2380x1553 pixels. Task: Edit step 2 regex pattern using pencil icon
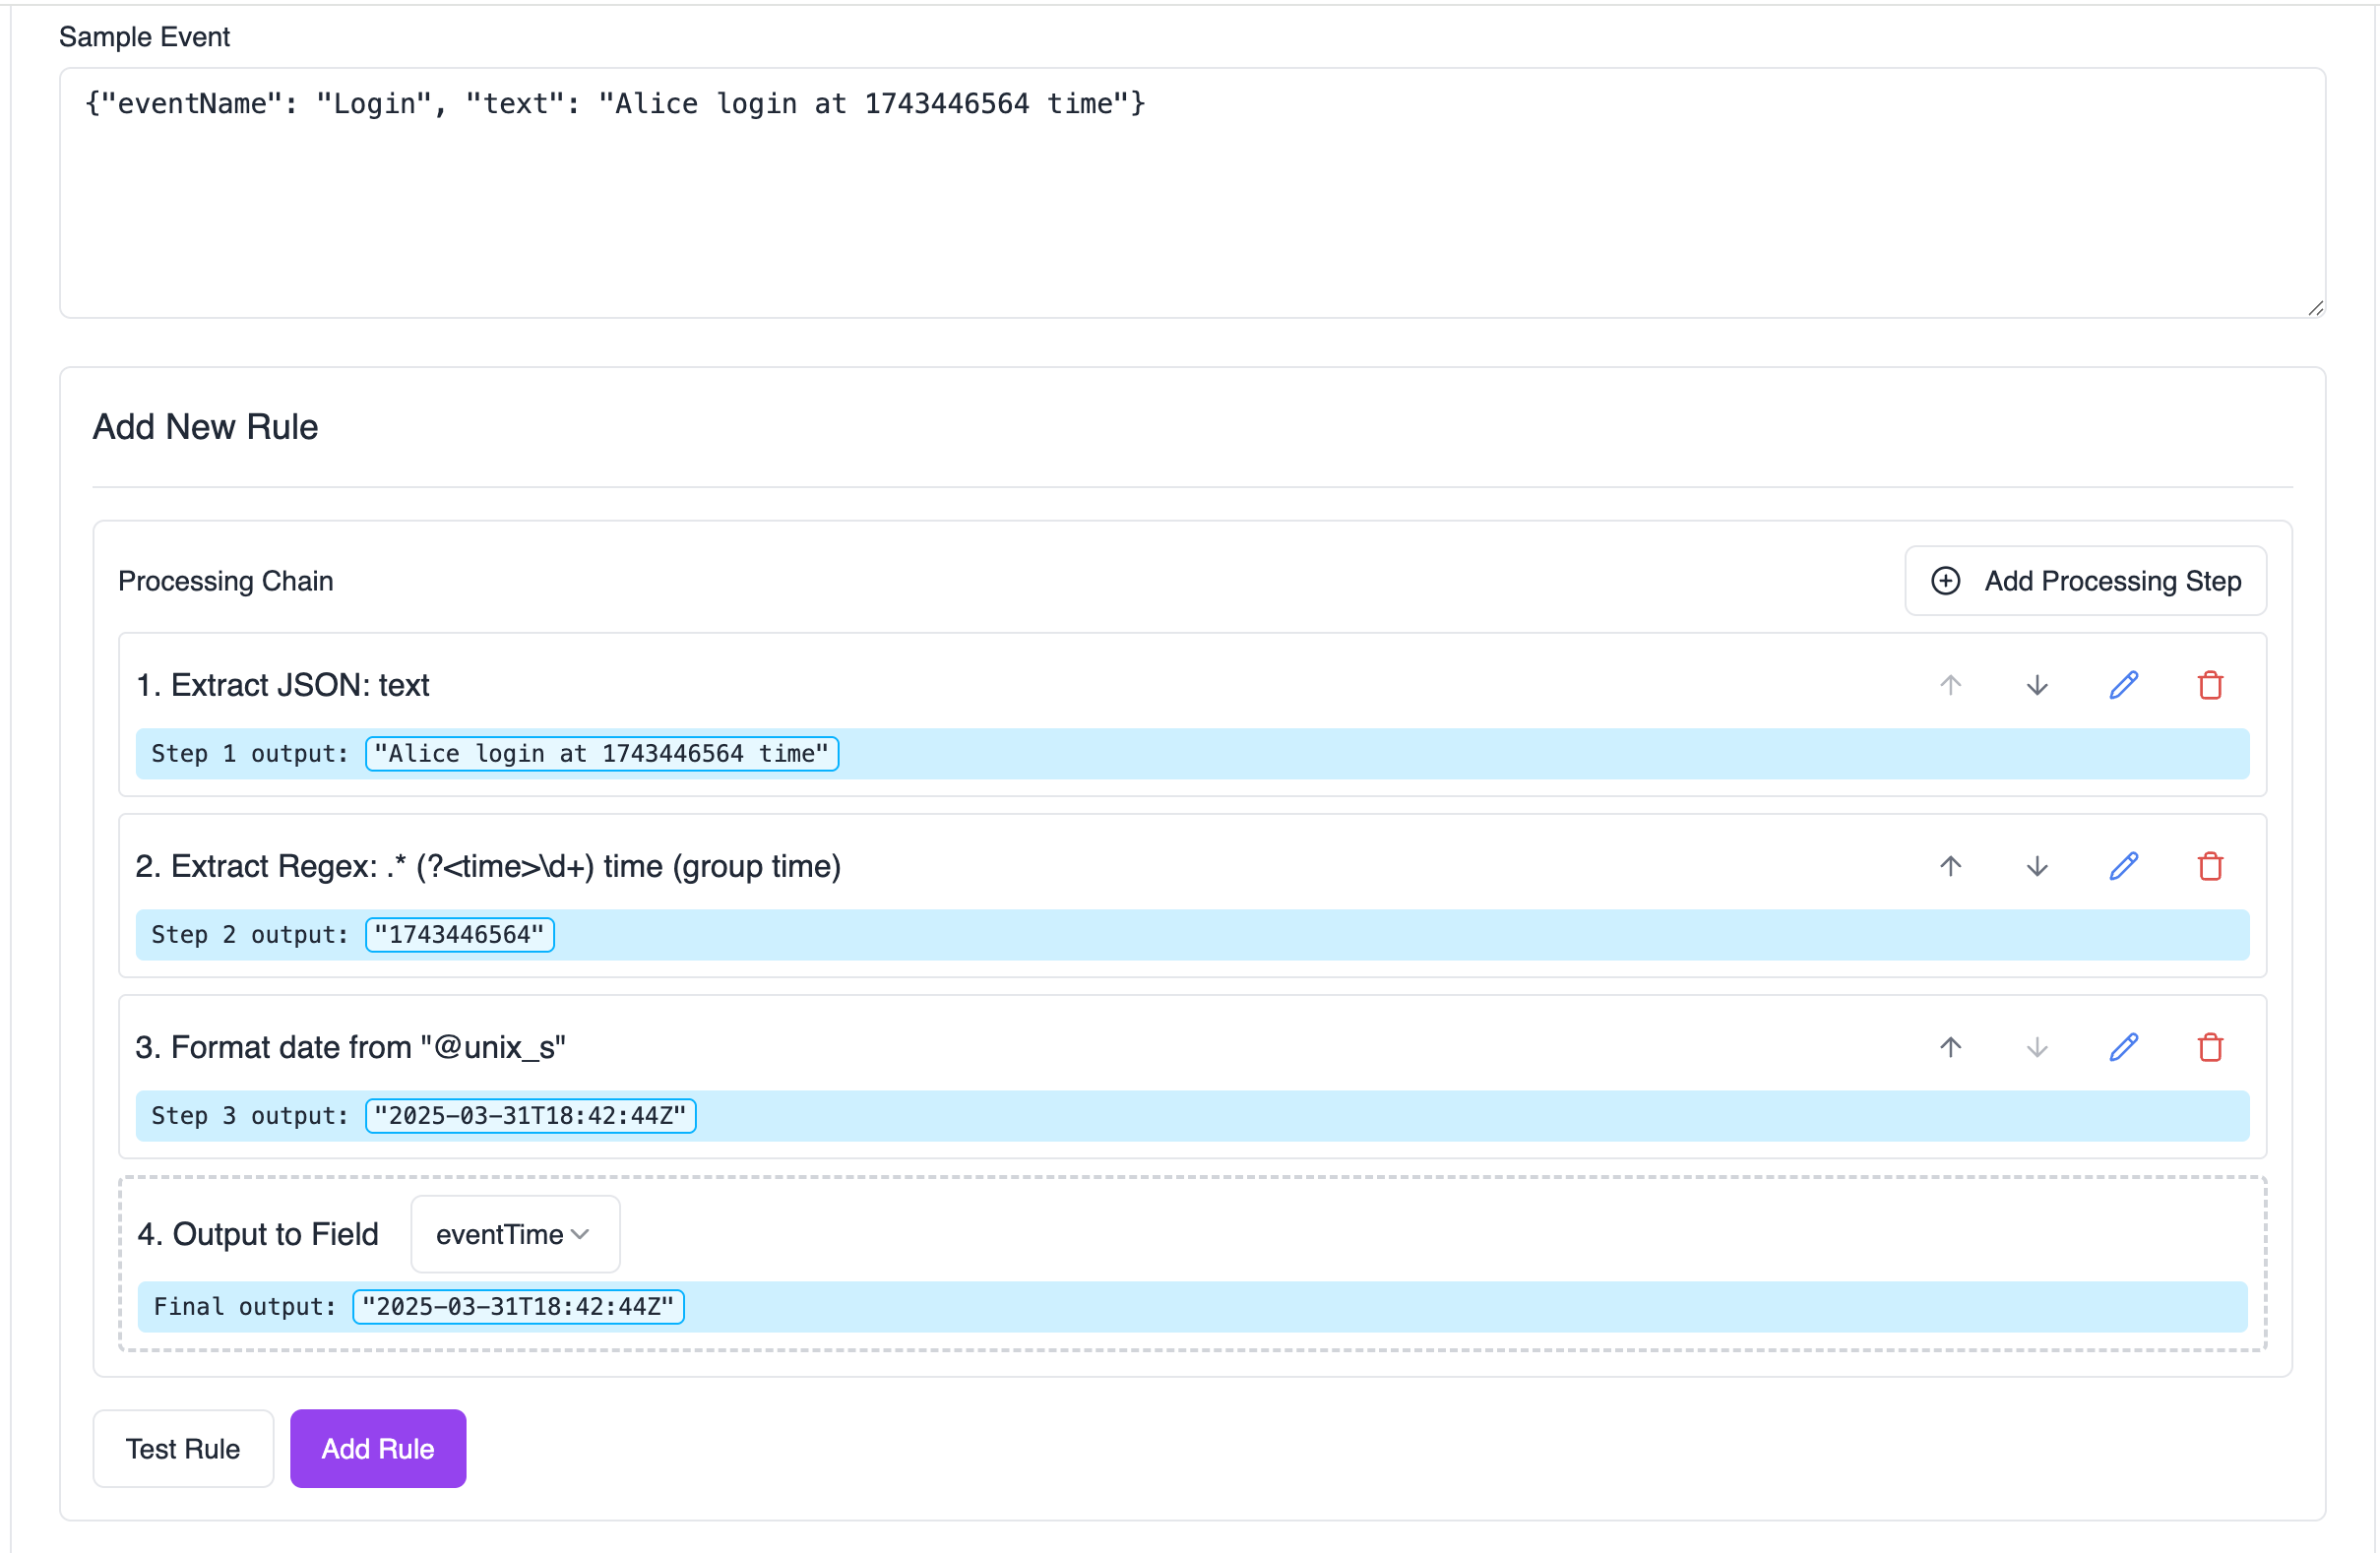pos(2124,866)
